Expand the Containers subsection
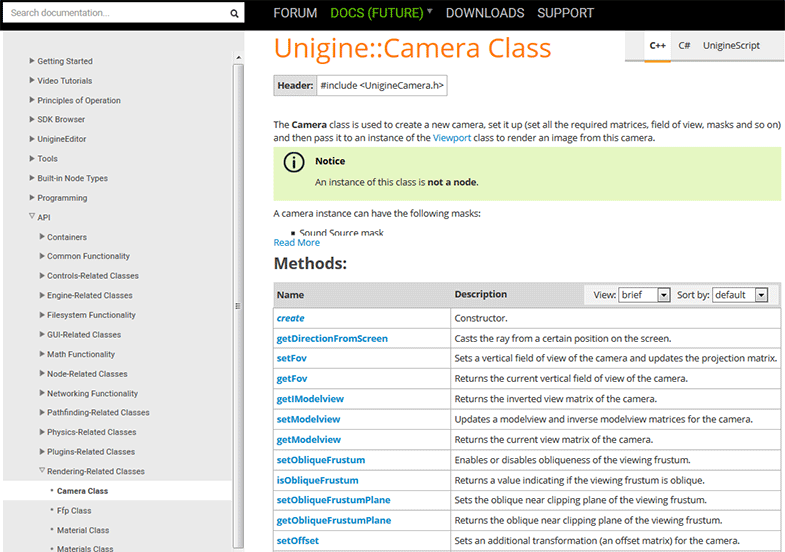 pyautogui.click(x=42, y=236)
